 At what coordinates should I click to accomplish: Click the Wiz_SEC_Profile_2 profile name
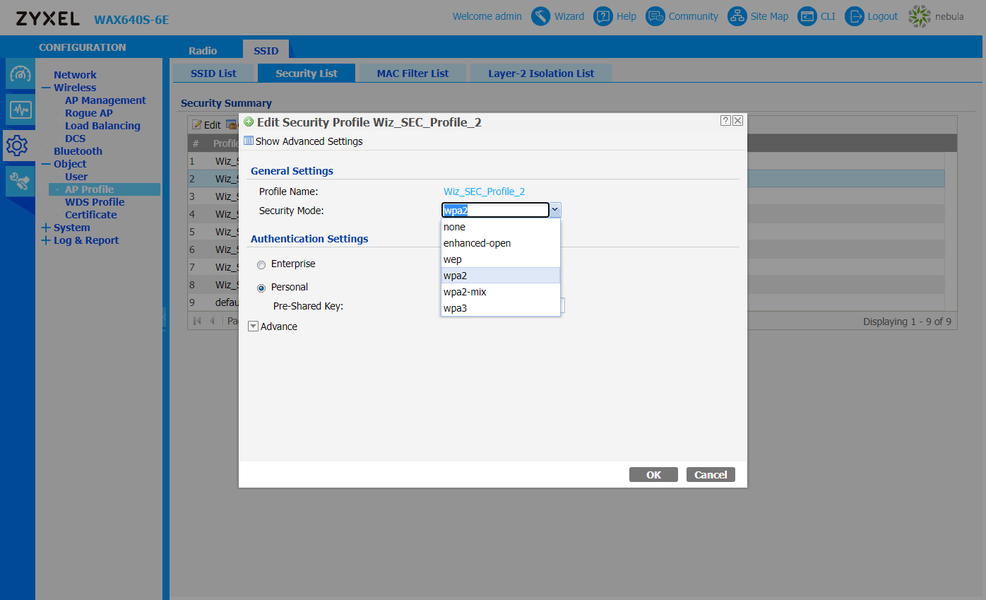pyautogui.click(x=484, y=191)
